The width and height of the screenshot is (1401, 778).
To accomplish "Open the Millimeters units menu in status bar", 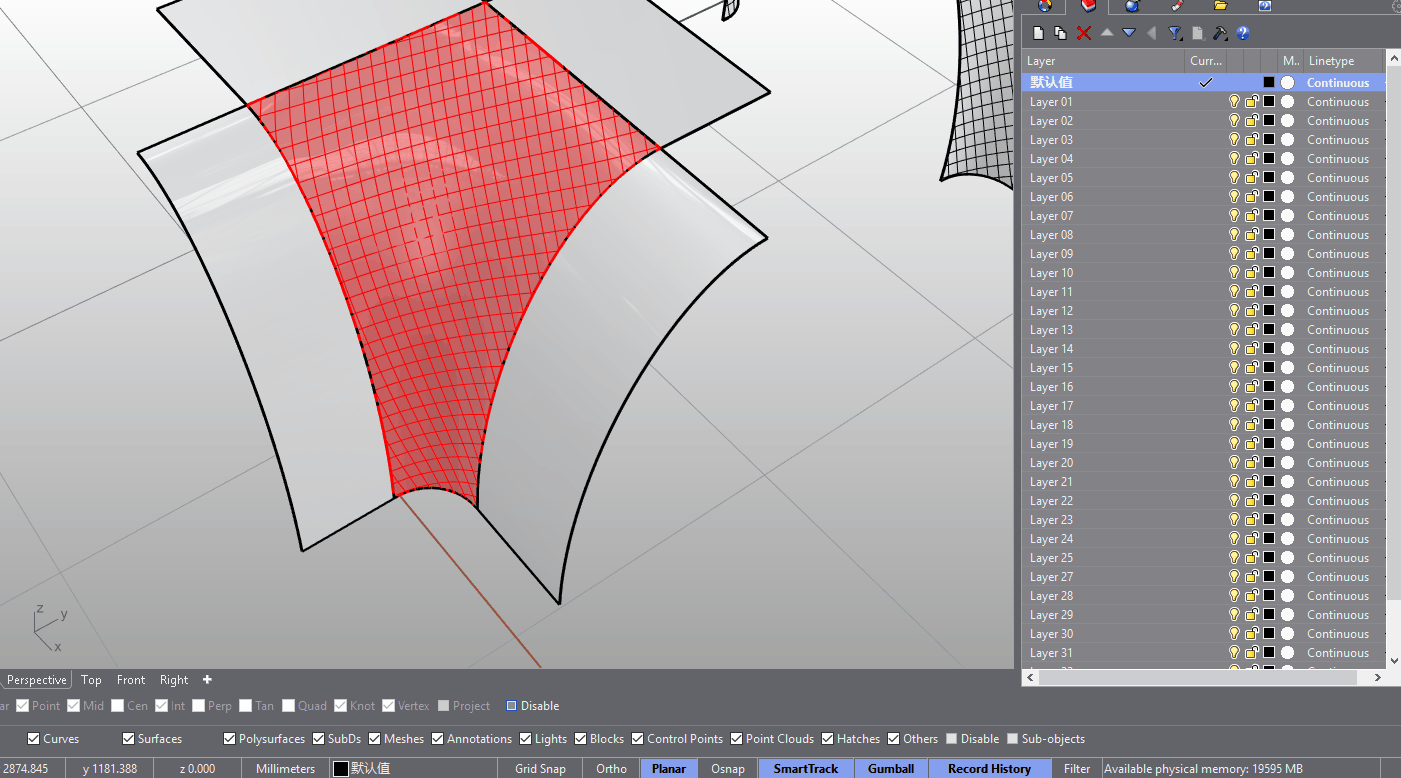I will (x=285, y=769).
